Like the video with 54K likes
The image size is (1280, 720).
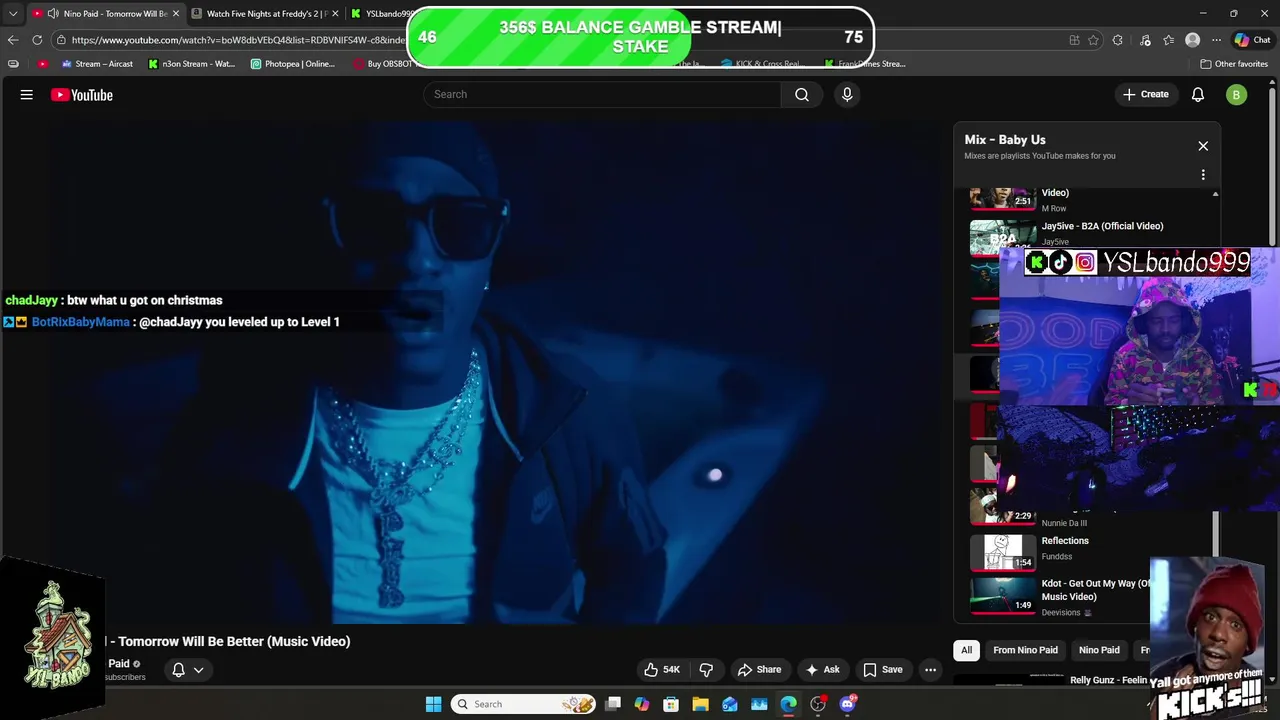(662, 670)
